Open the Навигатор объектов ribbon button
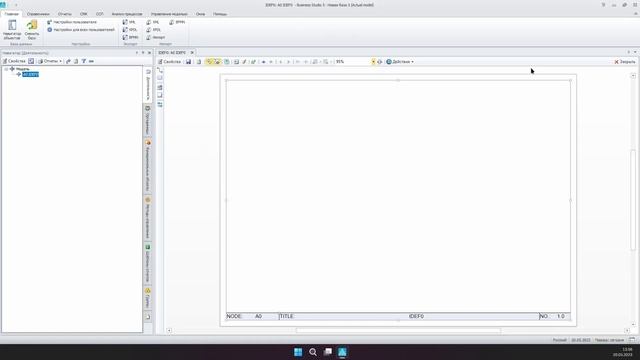 tap(12, 30)
